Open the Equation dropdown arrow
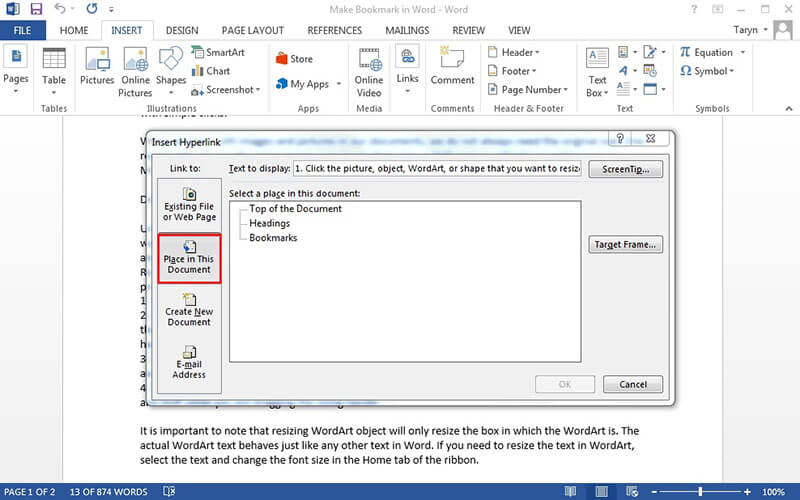The image size is (800, 500). [742, 52]
